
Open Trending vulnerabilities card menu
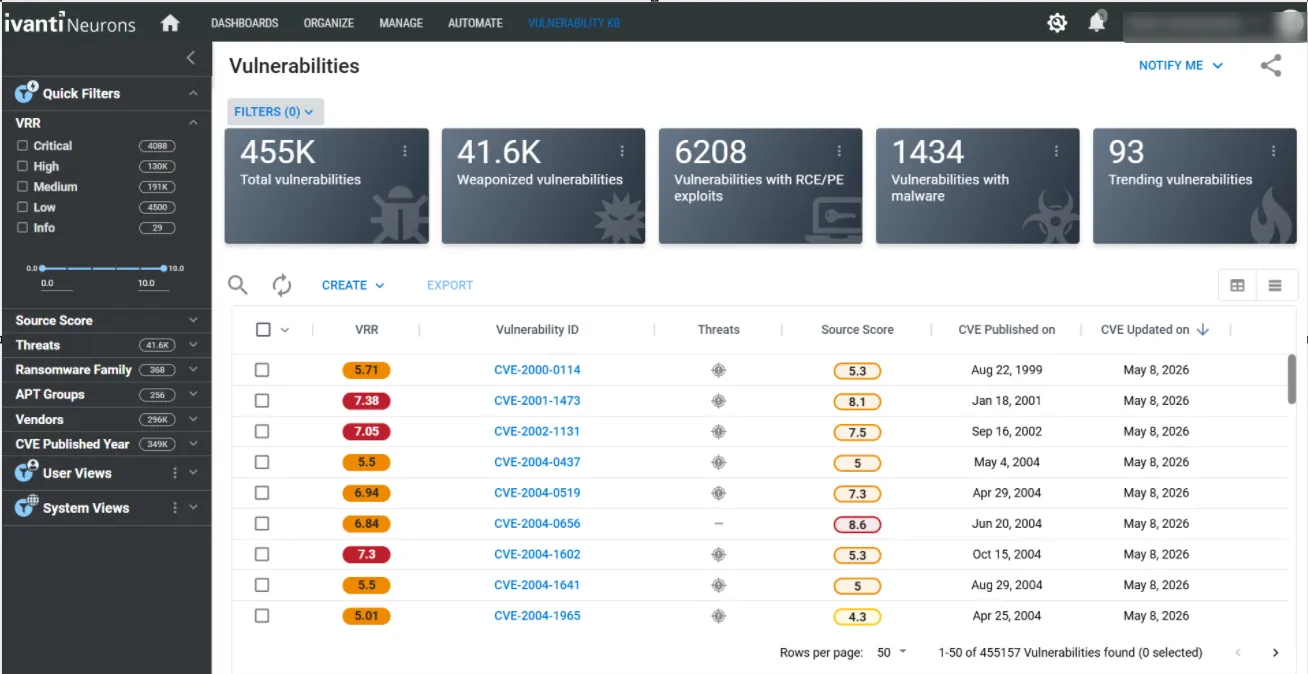(1273, 151)
